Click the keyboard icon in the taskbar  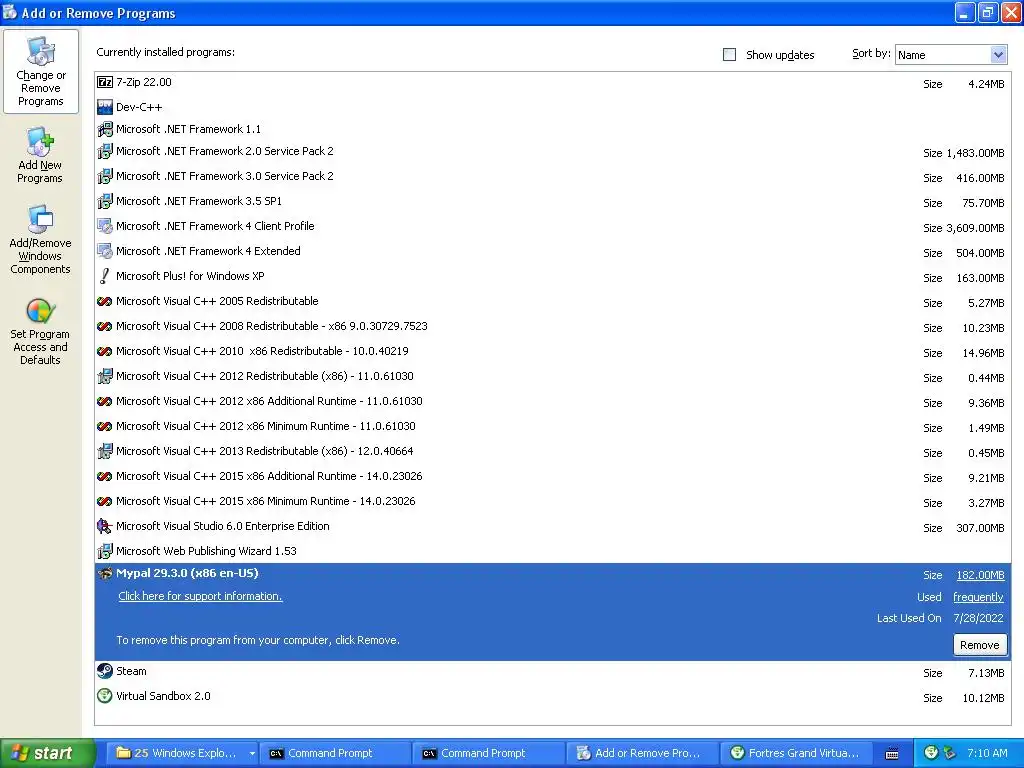point(891,754)
